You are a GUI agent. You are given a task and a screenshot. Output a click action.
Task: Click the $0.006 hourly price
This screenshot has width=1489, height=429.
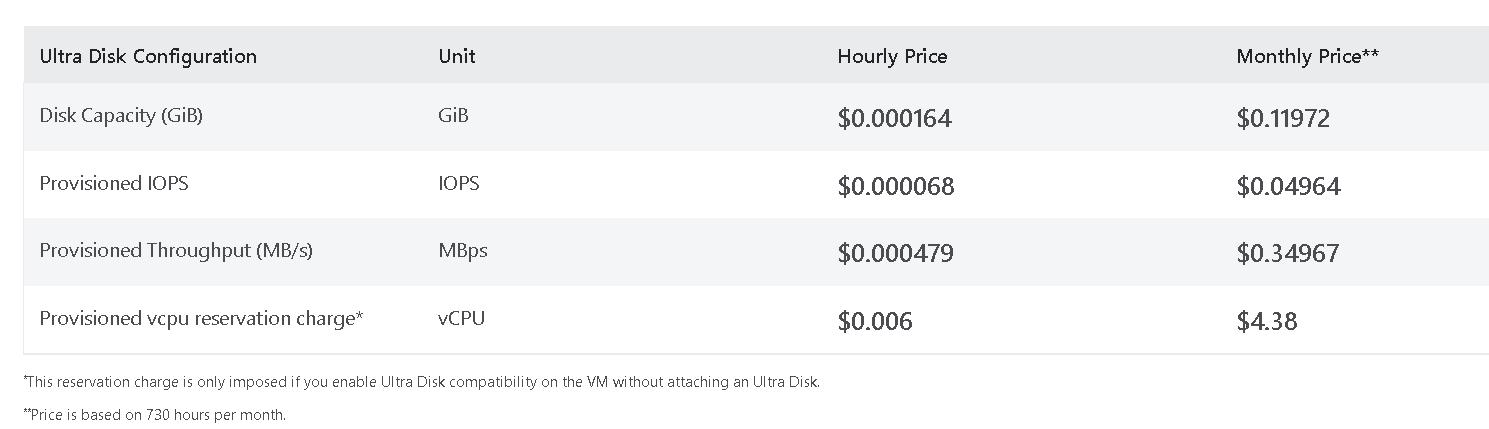(x=875, y=322)
